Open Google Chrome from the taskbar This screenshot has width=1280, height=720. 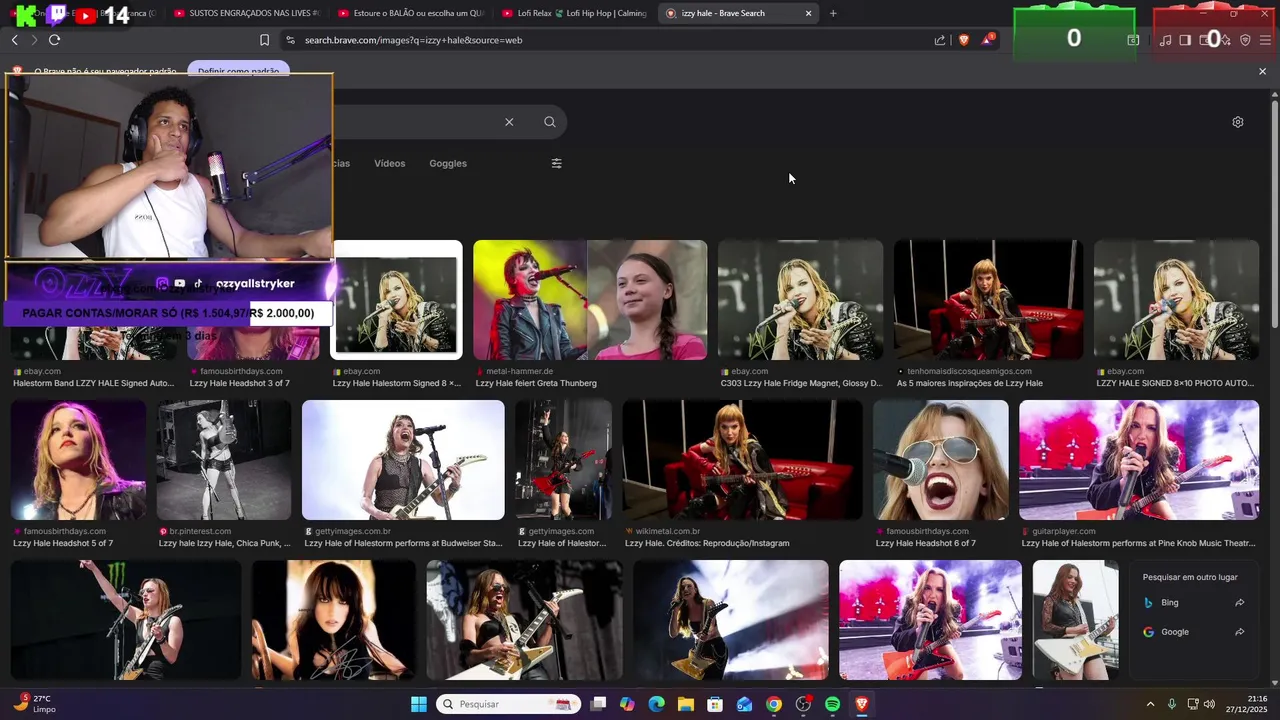774,704
